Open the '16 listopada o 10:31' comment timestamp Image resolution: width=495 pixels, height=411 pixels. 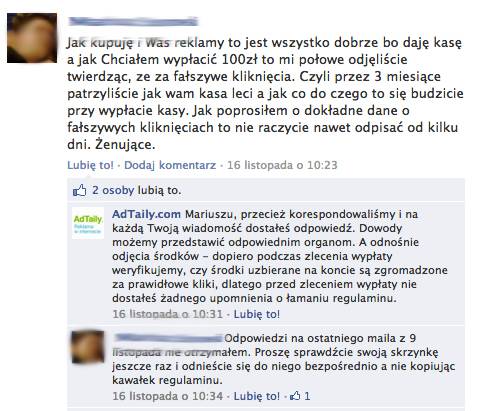(168, 314)
